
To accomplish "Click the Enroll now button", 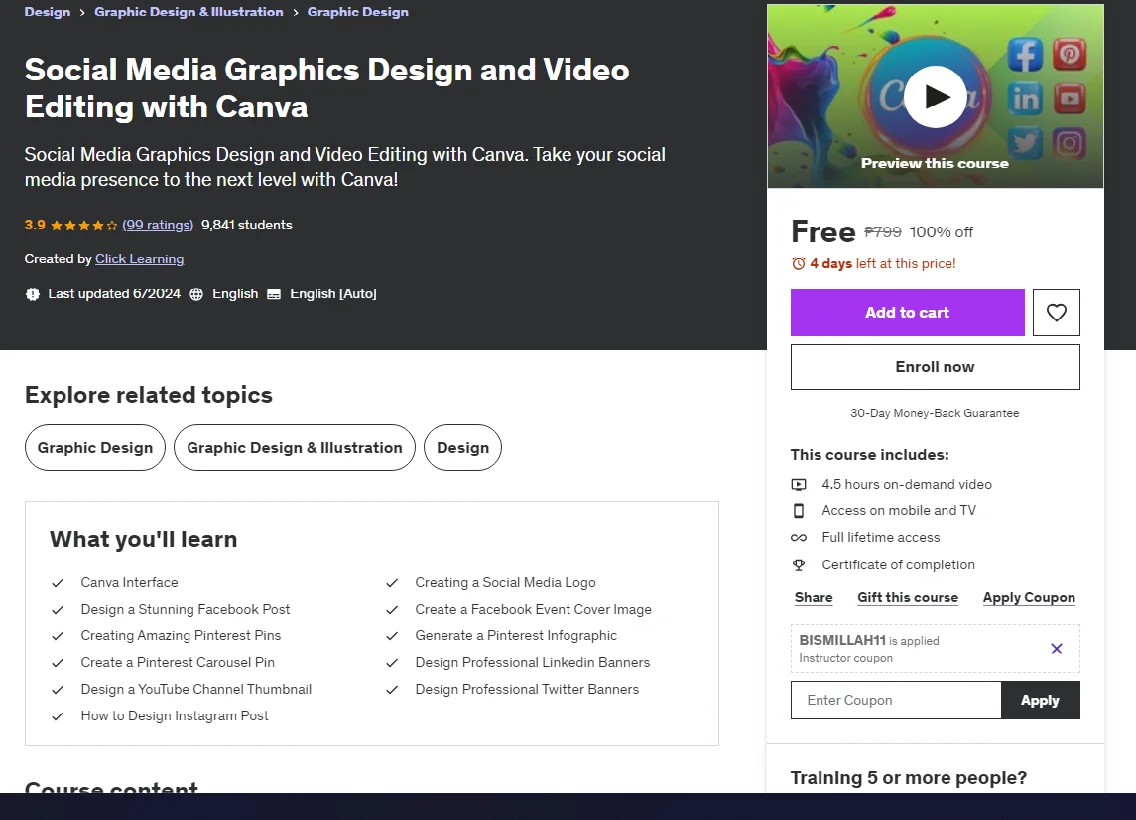I will click(935, 367).
